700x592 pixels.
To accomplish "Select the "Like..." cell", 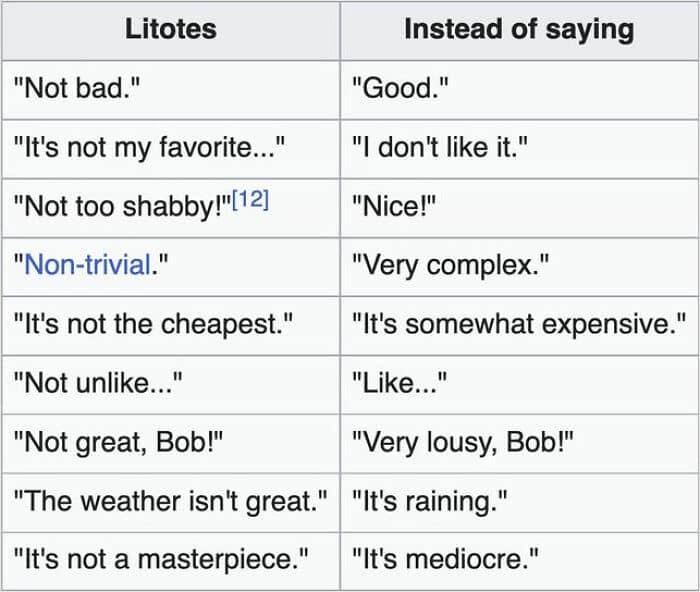I will tap(399, 383).
